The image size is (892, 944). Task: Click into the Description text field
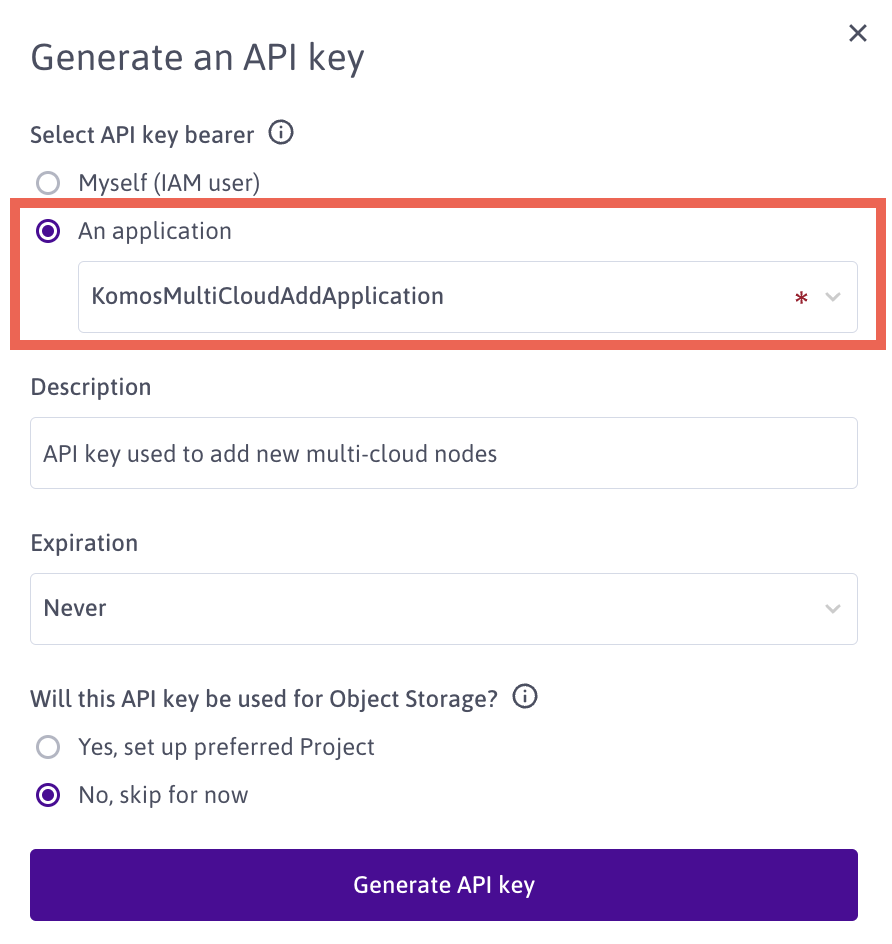444,453
